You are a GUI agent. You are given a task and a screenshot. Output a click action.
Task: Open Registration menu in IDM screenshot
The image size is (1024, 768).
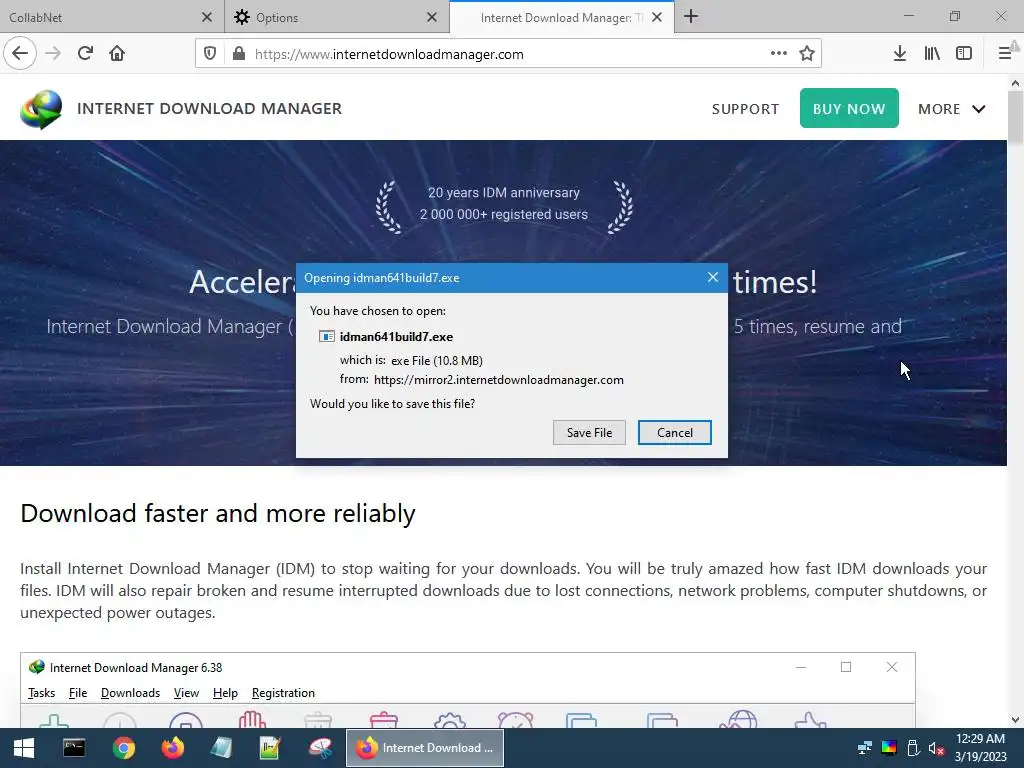pyautogui.click(x=283, y=693)
